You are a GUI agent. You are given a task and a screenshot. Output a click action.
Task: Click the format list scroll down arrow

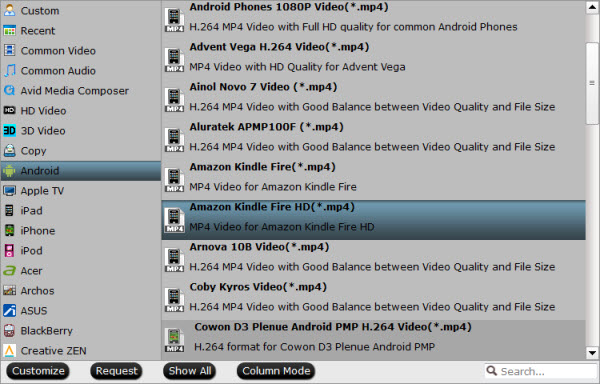point(592,353)
